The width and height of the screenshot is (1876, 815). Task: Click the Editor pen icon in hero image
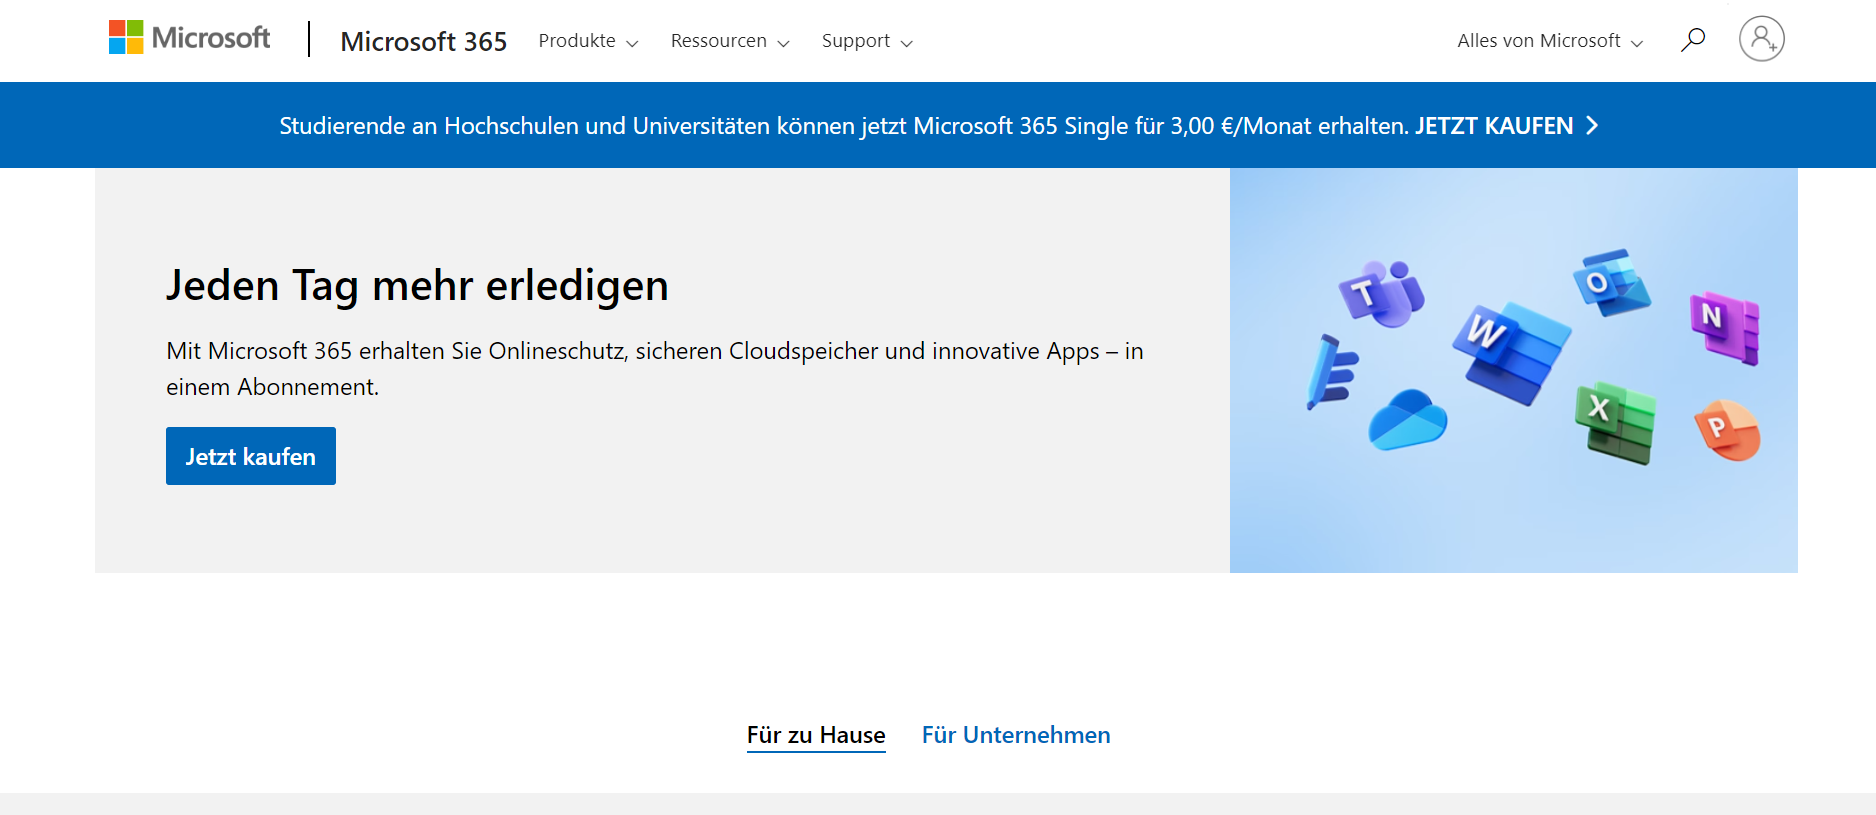coord(1332,372)
